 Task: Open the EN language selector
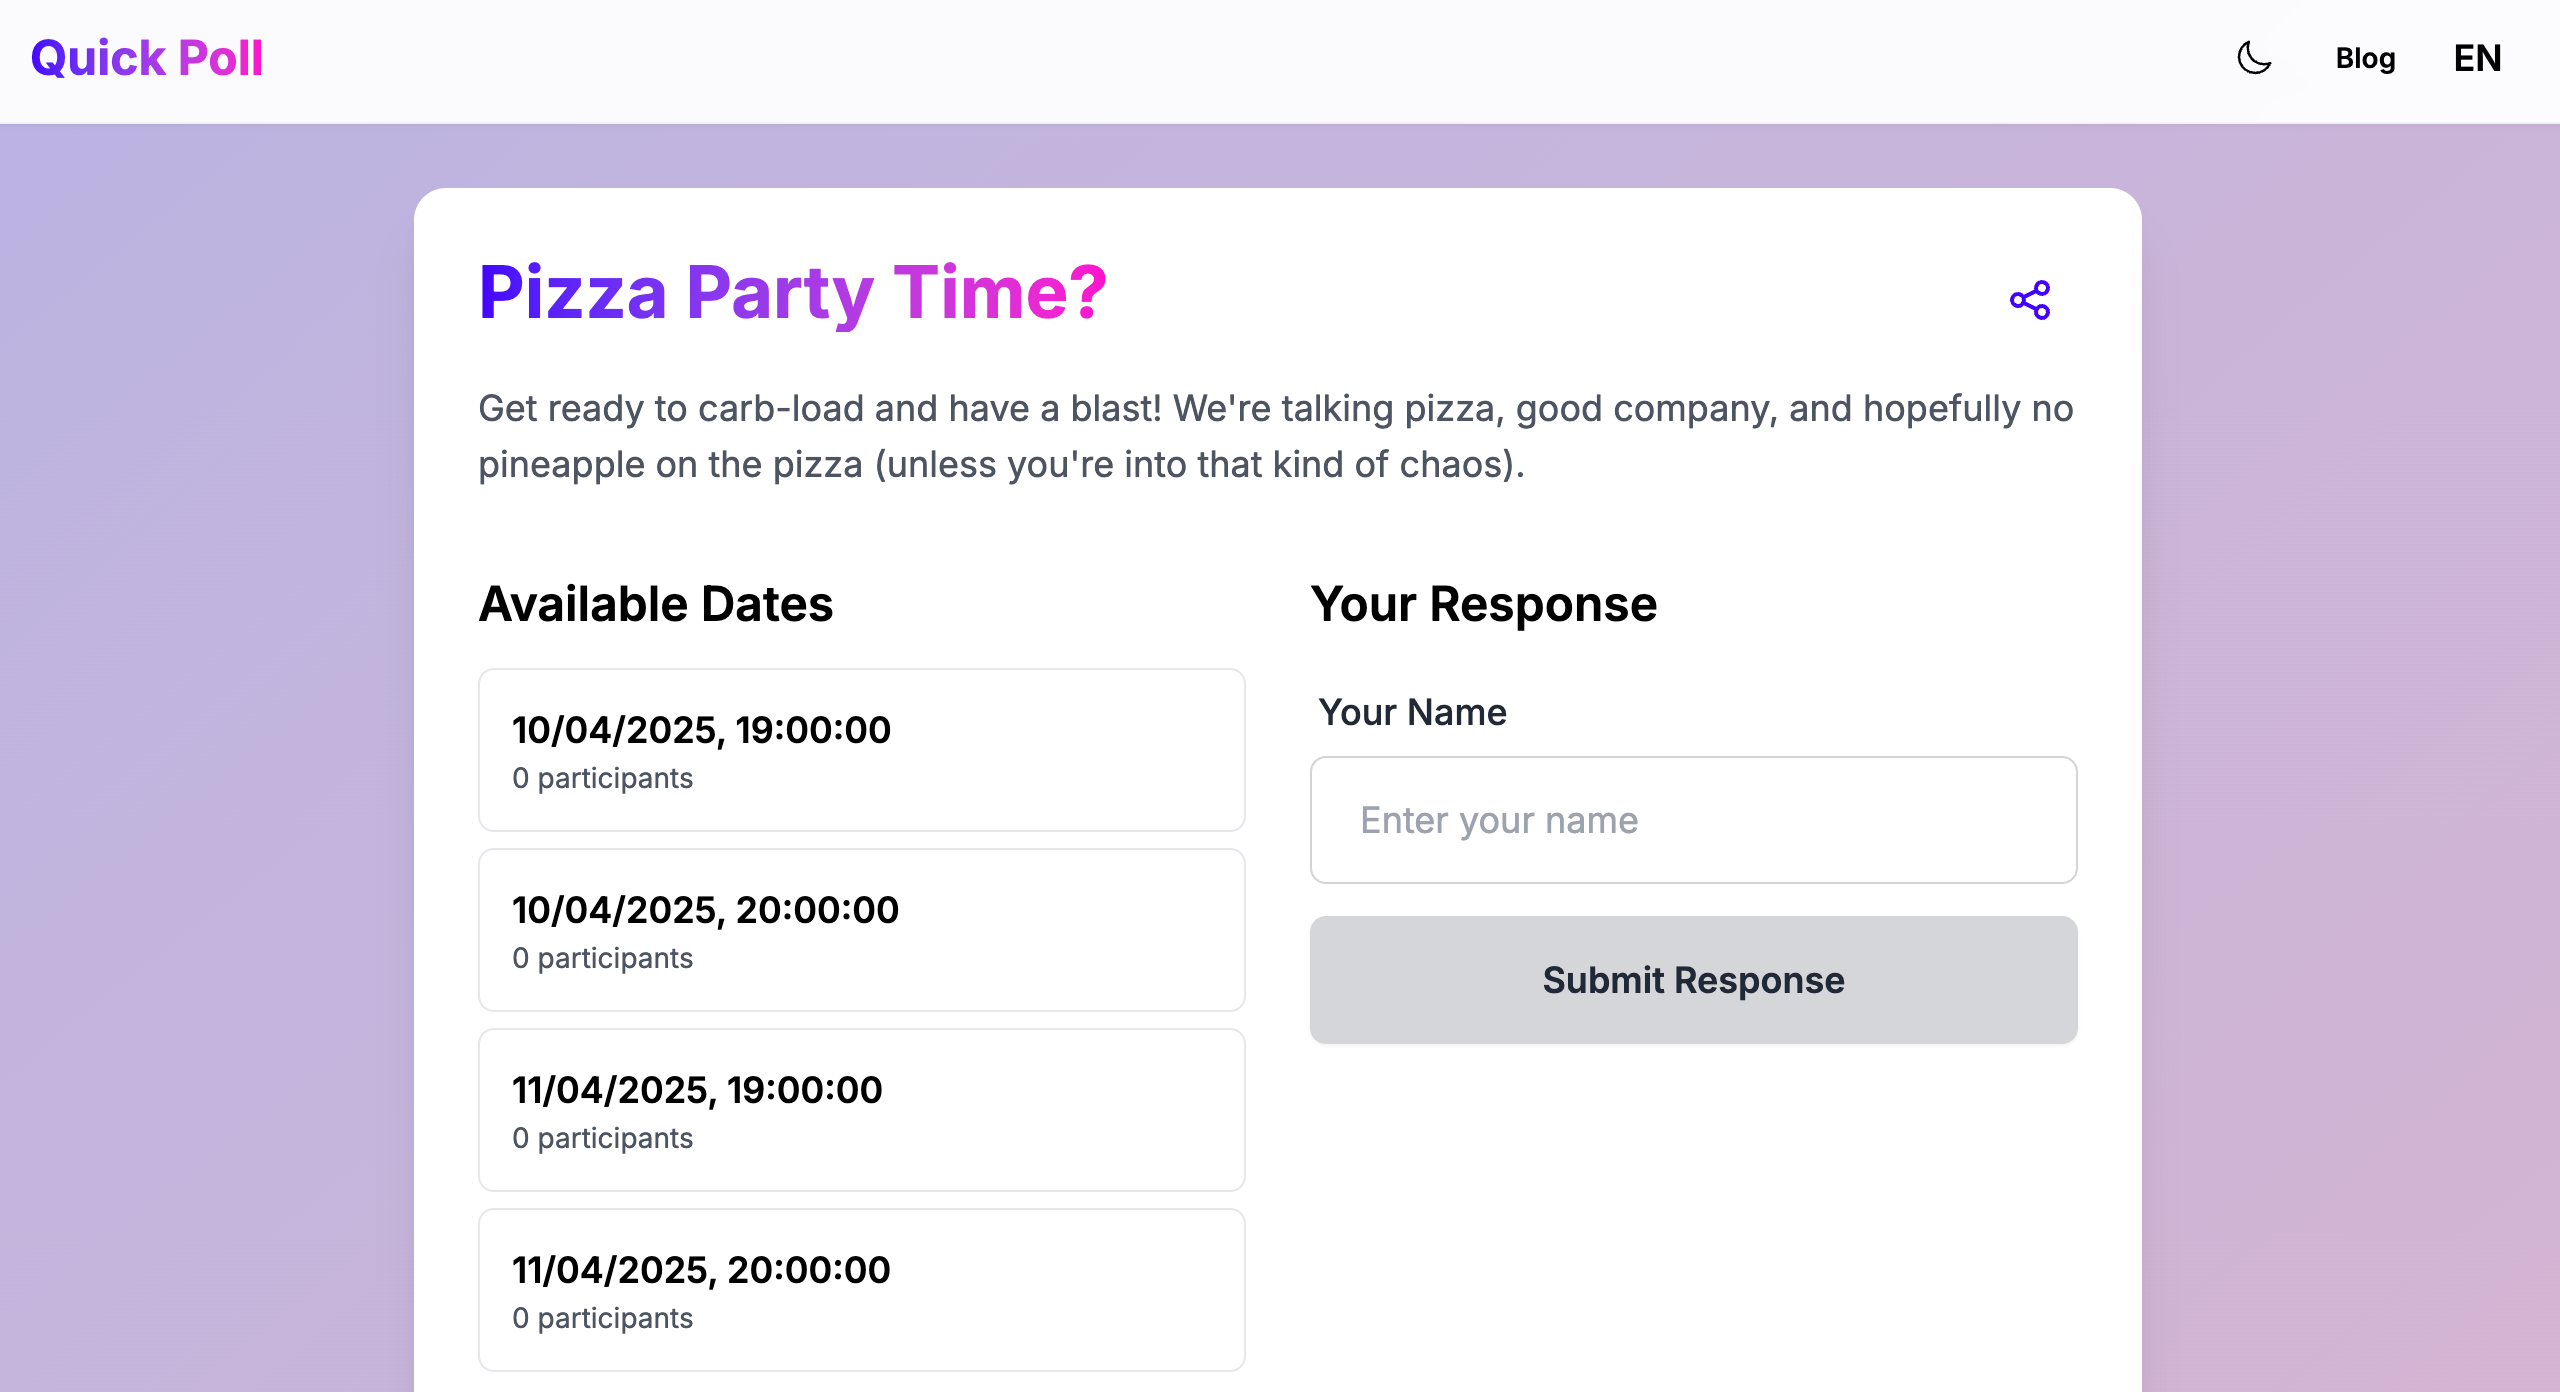coord(2477,58)
